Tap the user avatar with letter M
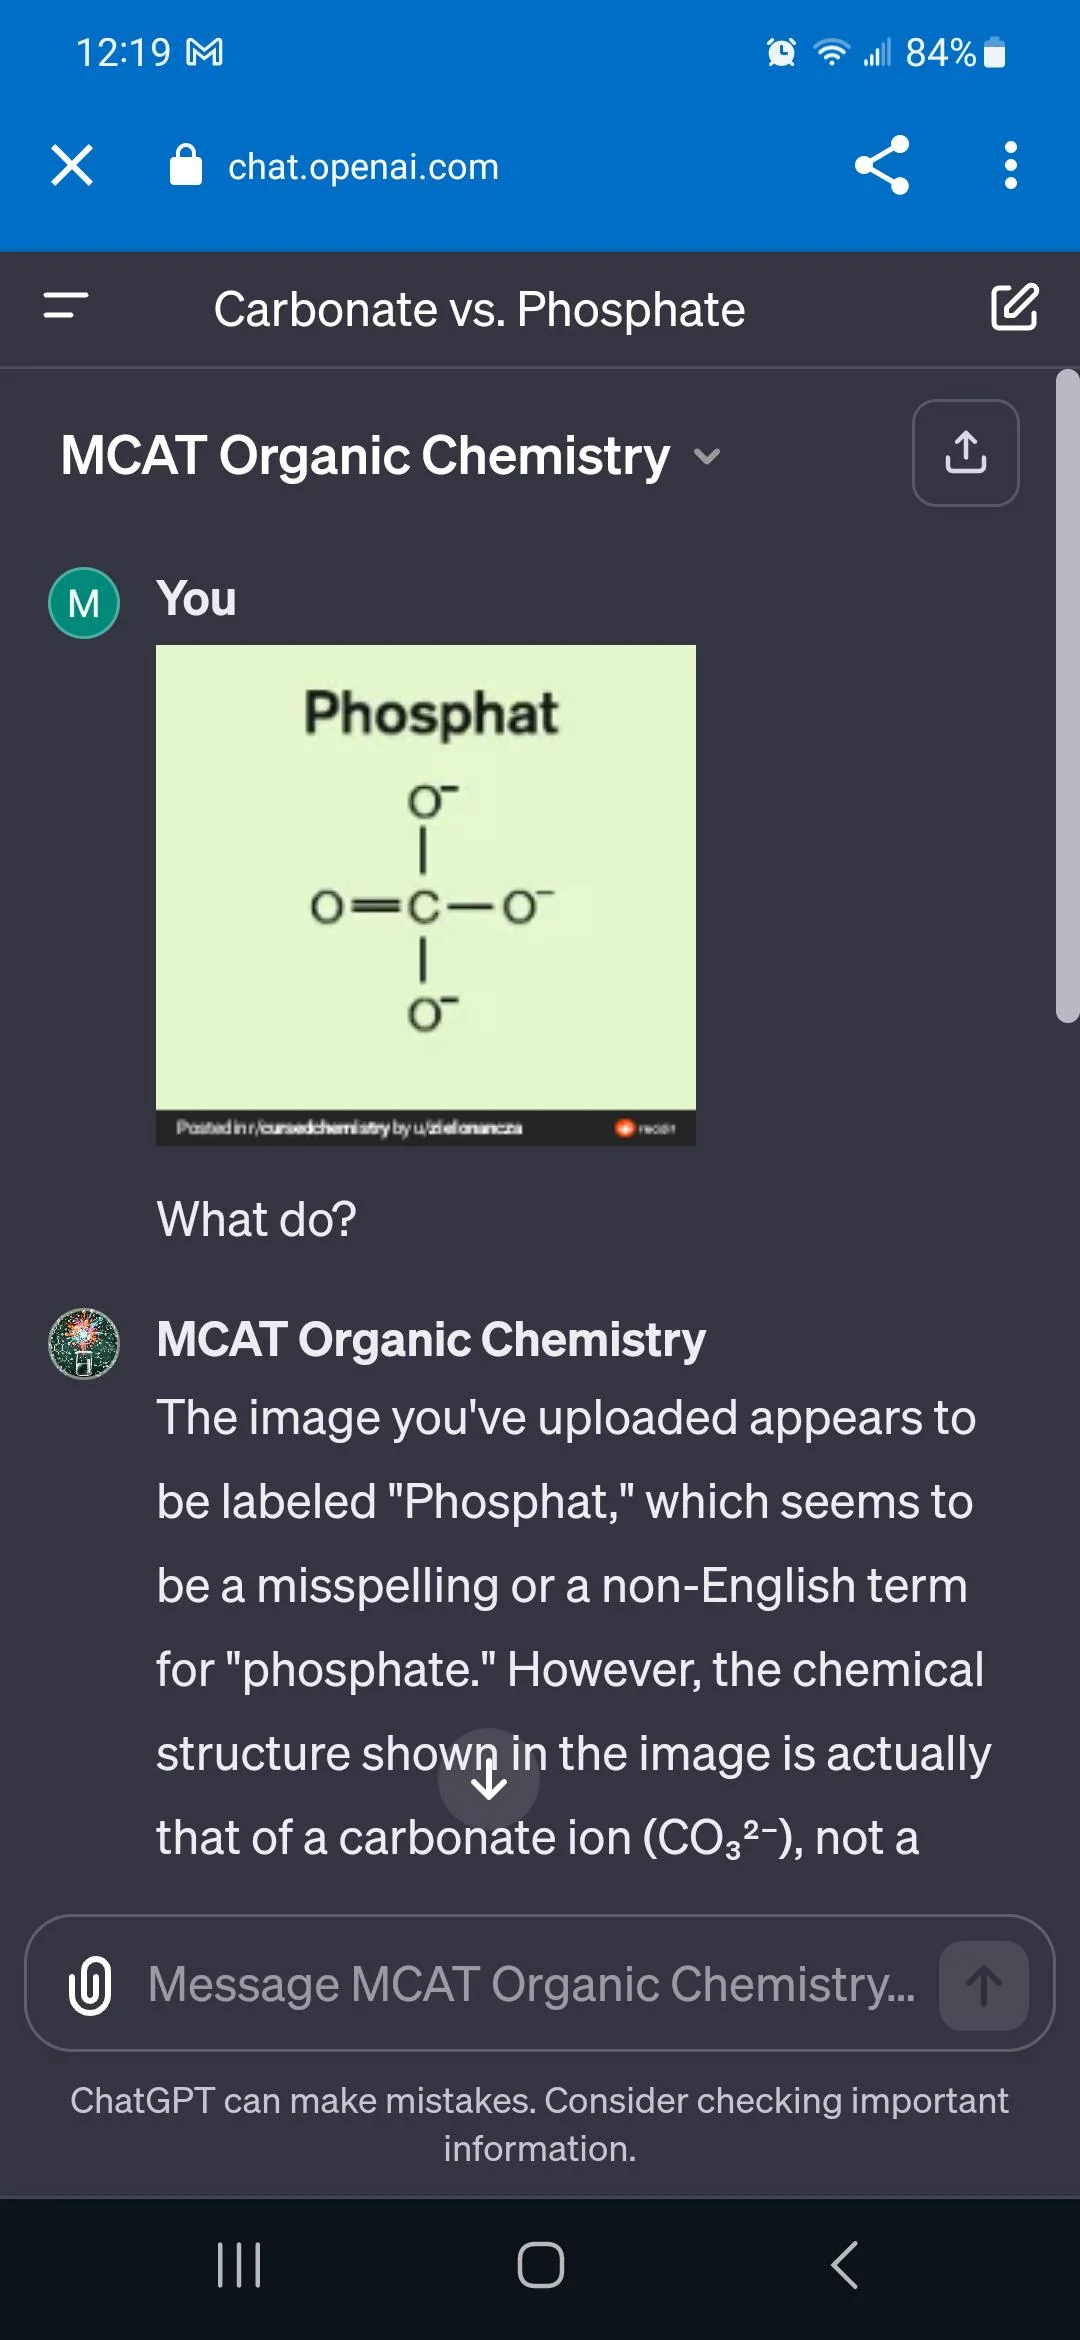The height and width of the screenshot is (2340, 1080). [x=84, y=601]
